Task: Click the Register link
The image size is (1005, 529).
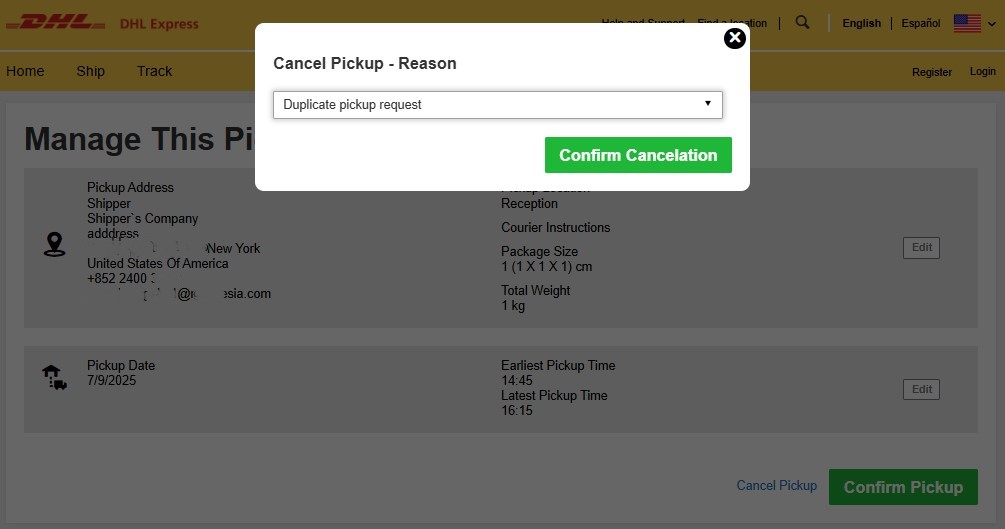Action: [931, 72]
